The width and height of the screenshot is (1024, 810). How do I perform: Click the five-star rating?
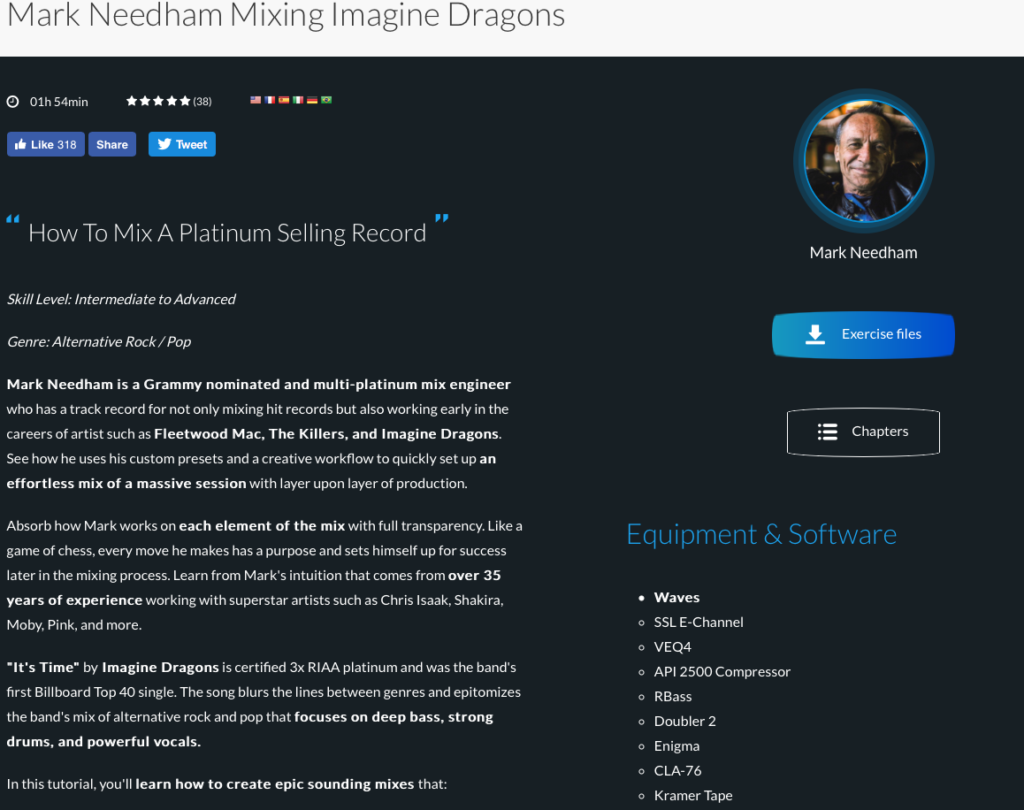click(158, 101)
